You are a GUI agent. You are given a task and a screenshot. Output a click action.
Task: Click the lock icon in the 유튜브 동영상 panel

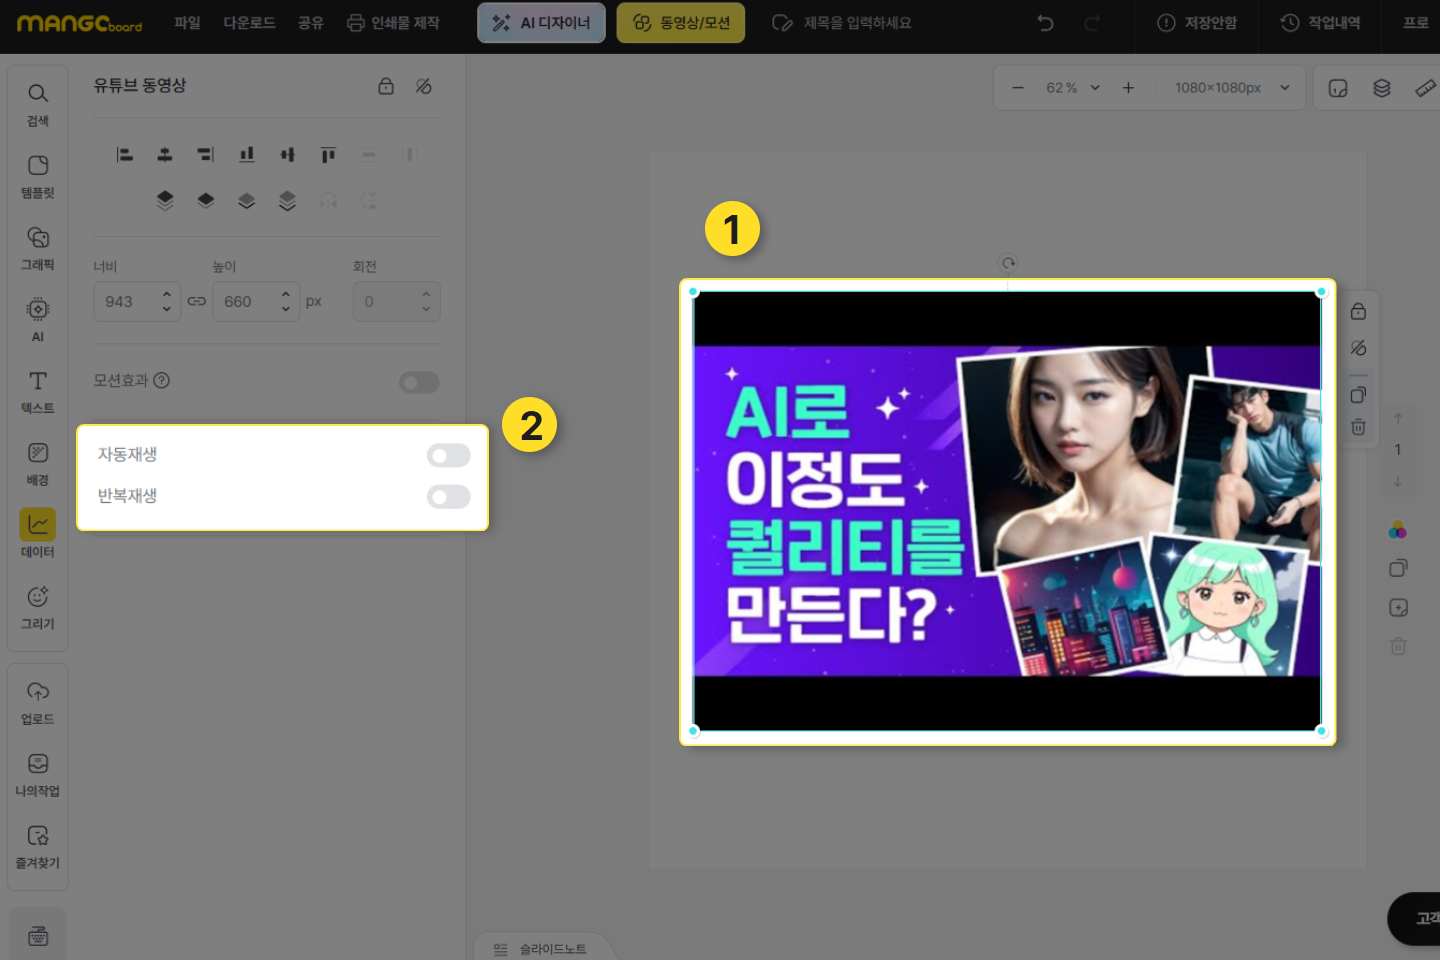(386, 86)
